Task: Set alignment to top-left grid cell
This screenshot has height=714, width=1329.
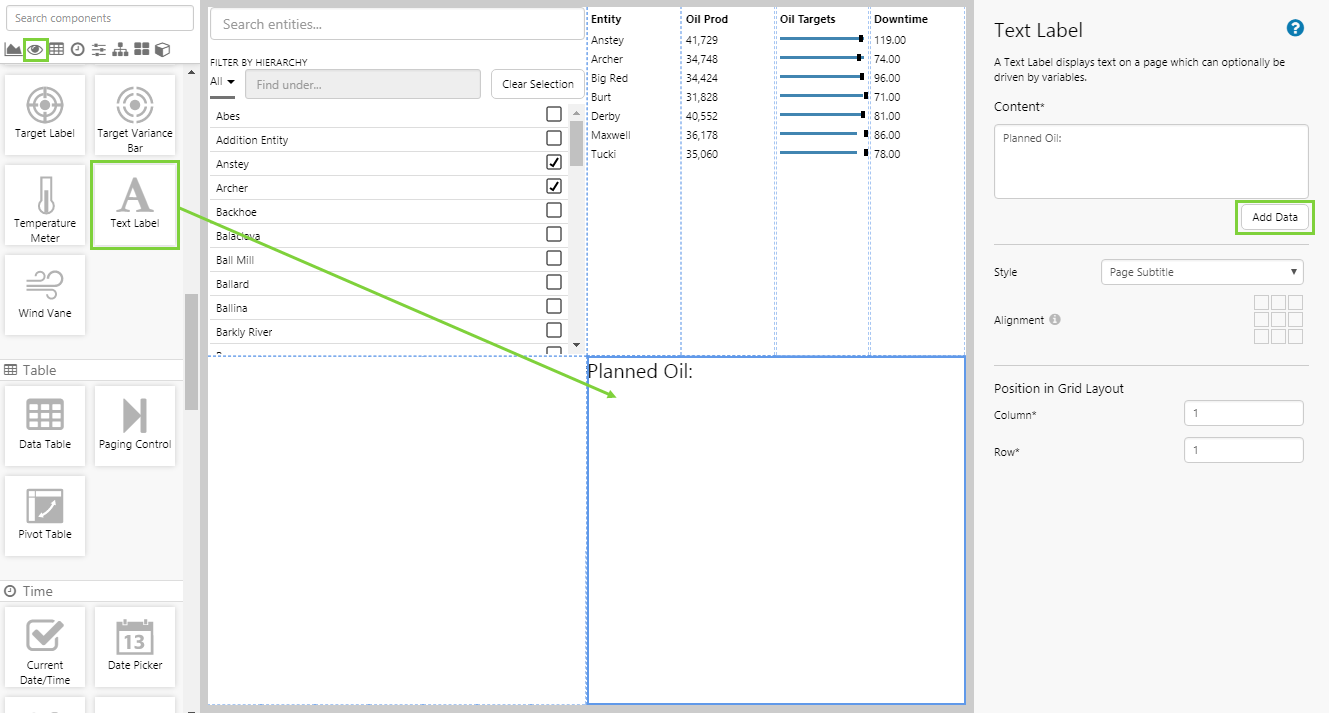Action: coord(1262,303)
